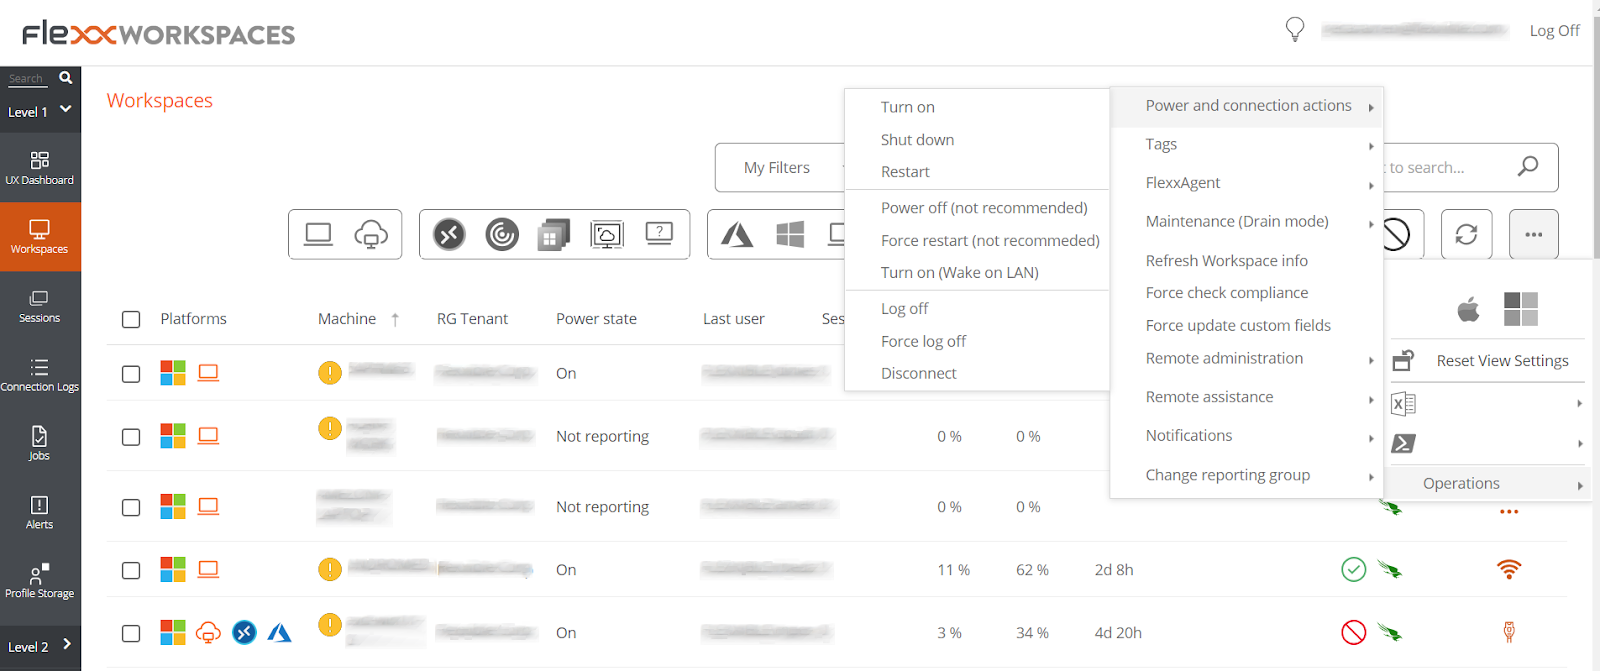Check the last row 3 % checkbox
1600x671 pixels.
[131, 633]
